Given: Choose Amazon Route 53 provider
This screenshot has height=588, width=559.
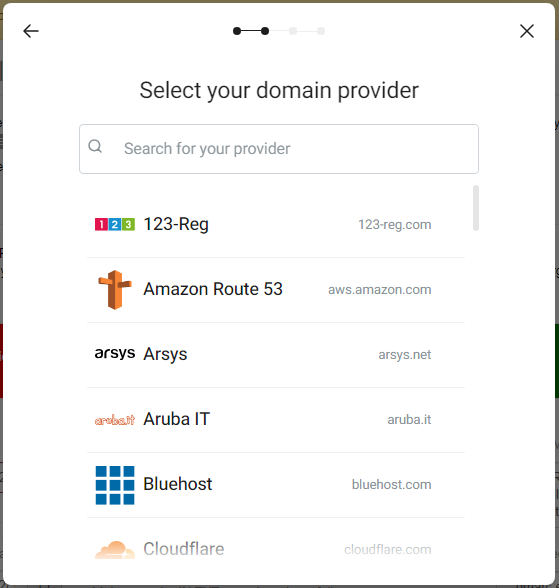Looking at the screenshot, I should (213, 289).
